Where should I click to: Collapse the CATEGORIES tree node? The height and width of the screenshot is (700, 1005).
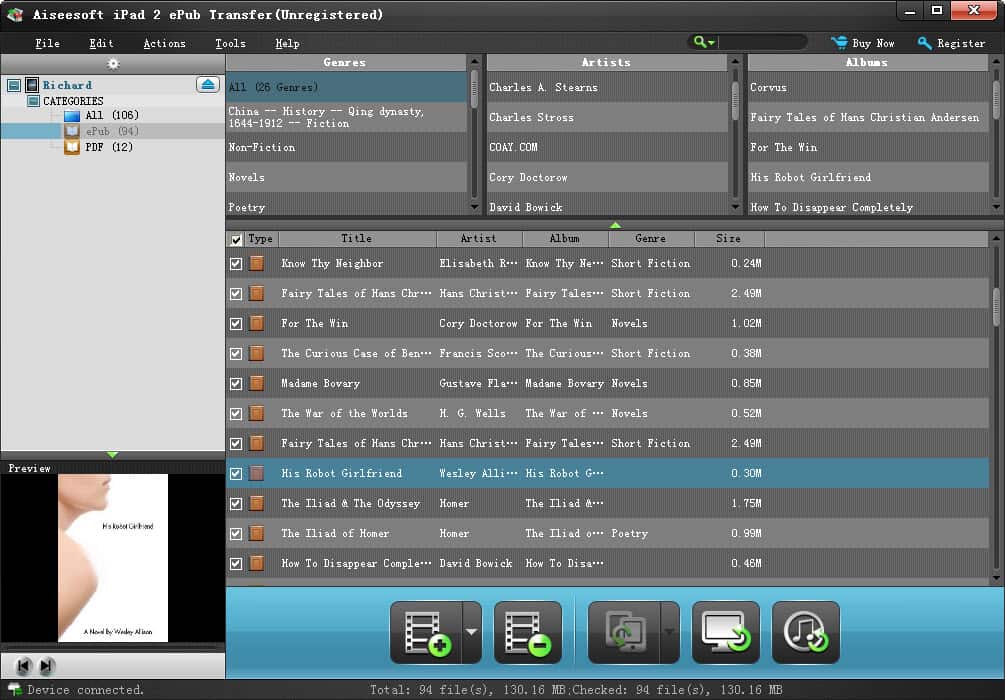(x=33, y=101)
